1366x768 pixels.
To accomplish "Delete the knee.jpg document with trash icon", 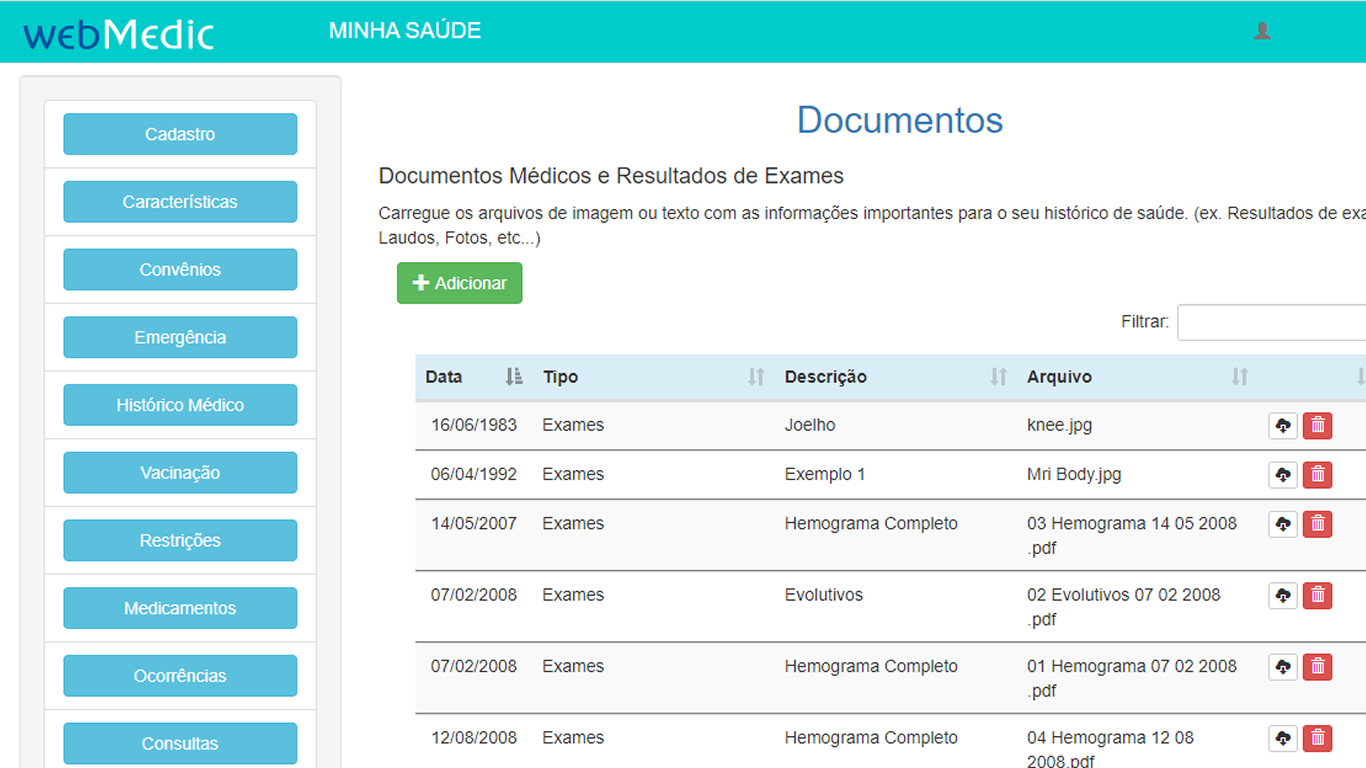I will (1317, 425).
